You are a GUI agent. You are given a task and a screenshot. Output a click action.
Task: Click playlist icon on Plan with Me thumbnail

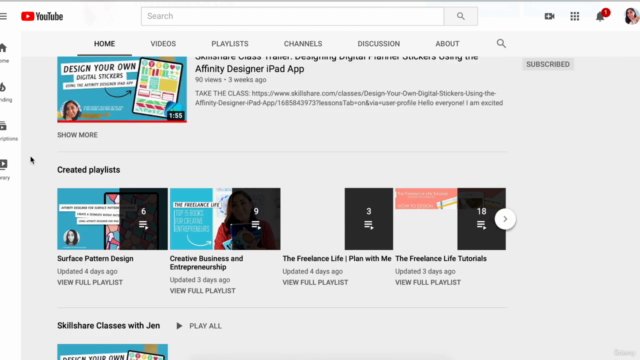click(369, 224)
